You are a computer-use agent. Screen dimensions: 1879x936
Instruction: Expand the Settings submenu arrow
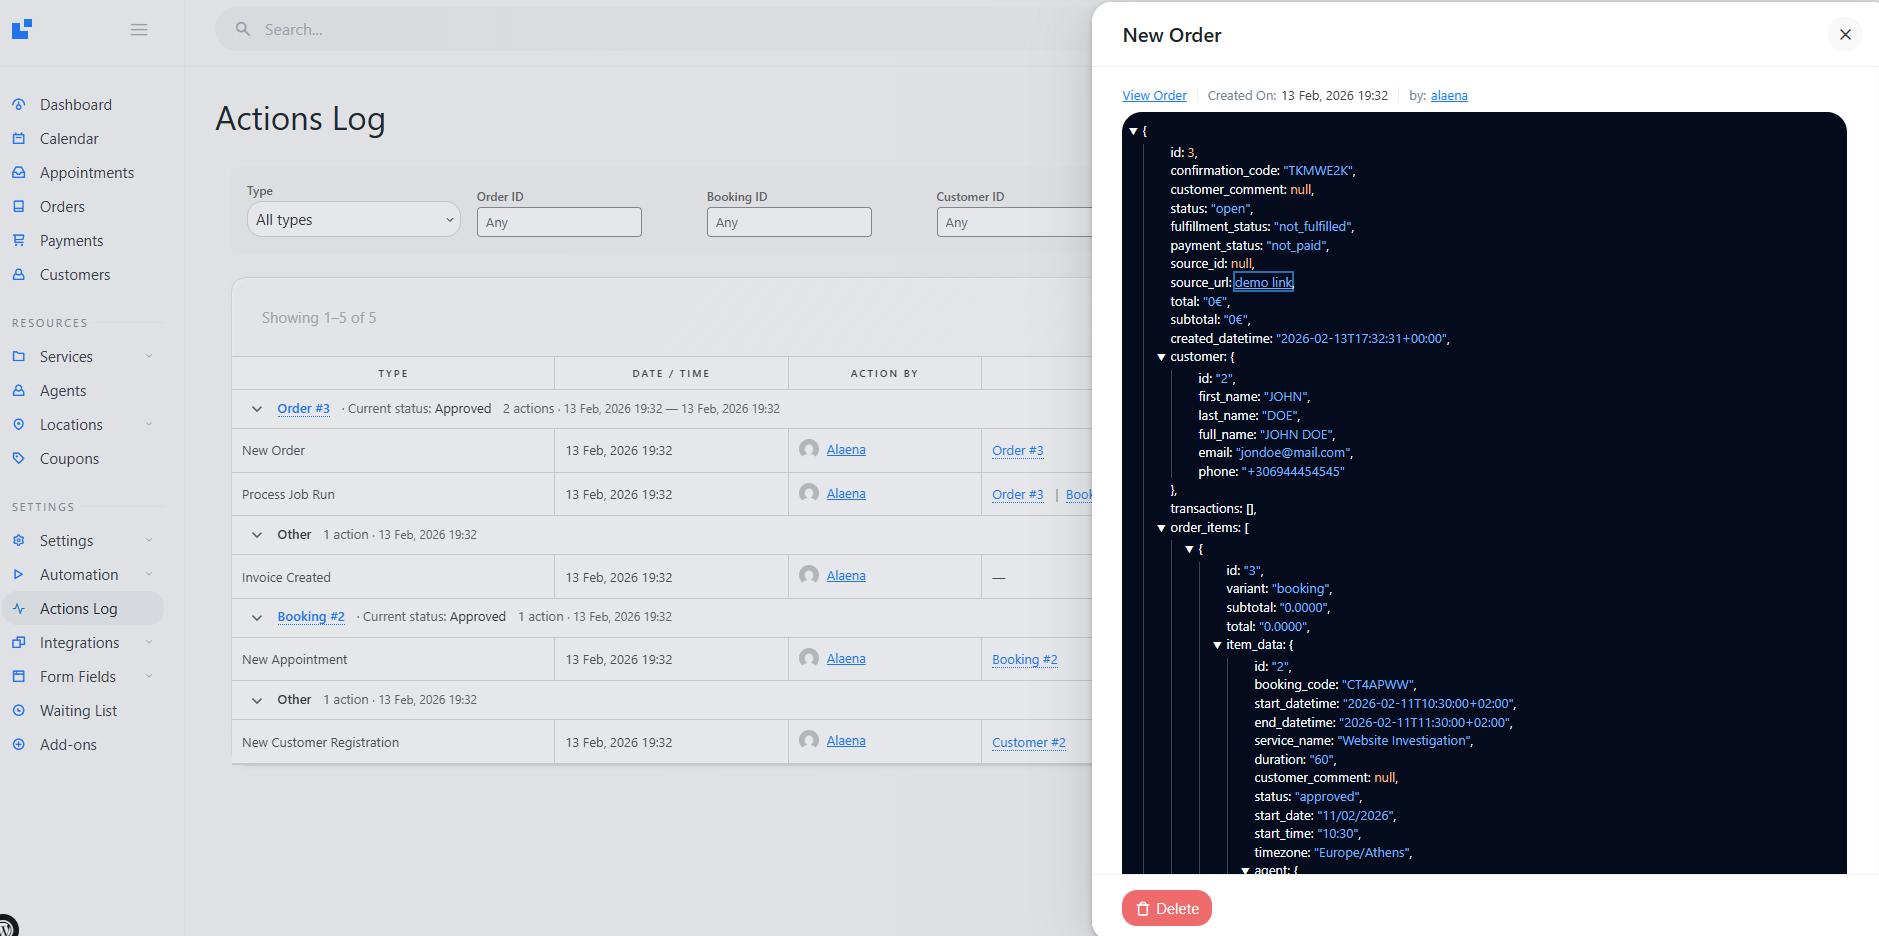pyautogui.click(x=149, y=541)
